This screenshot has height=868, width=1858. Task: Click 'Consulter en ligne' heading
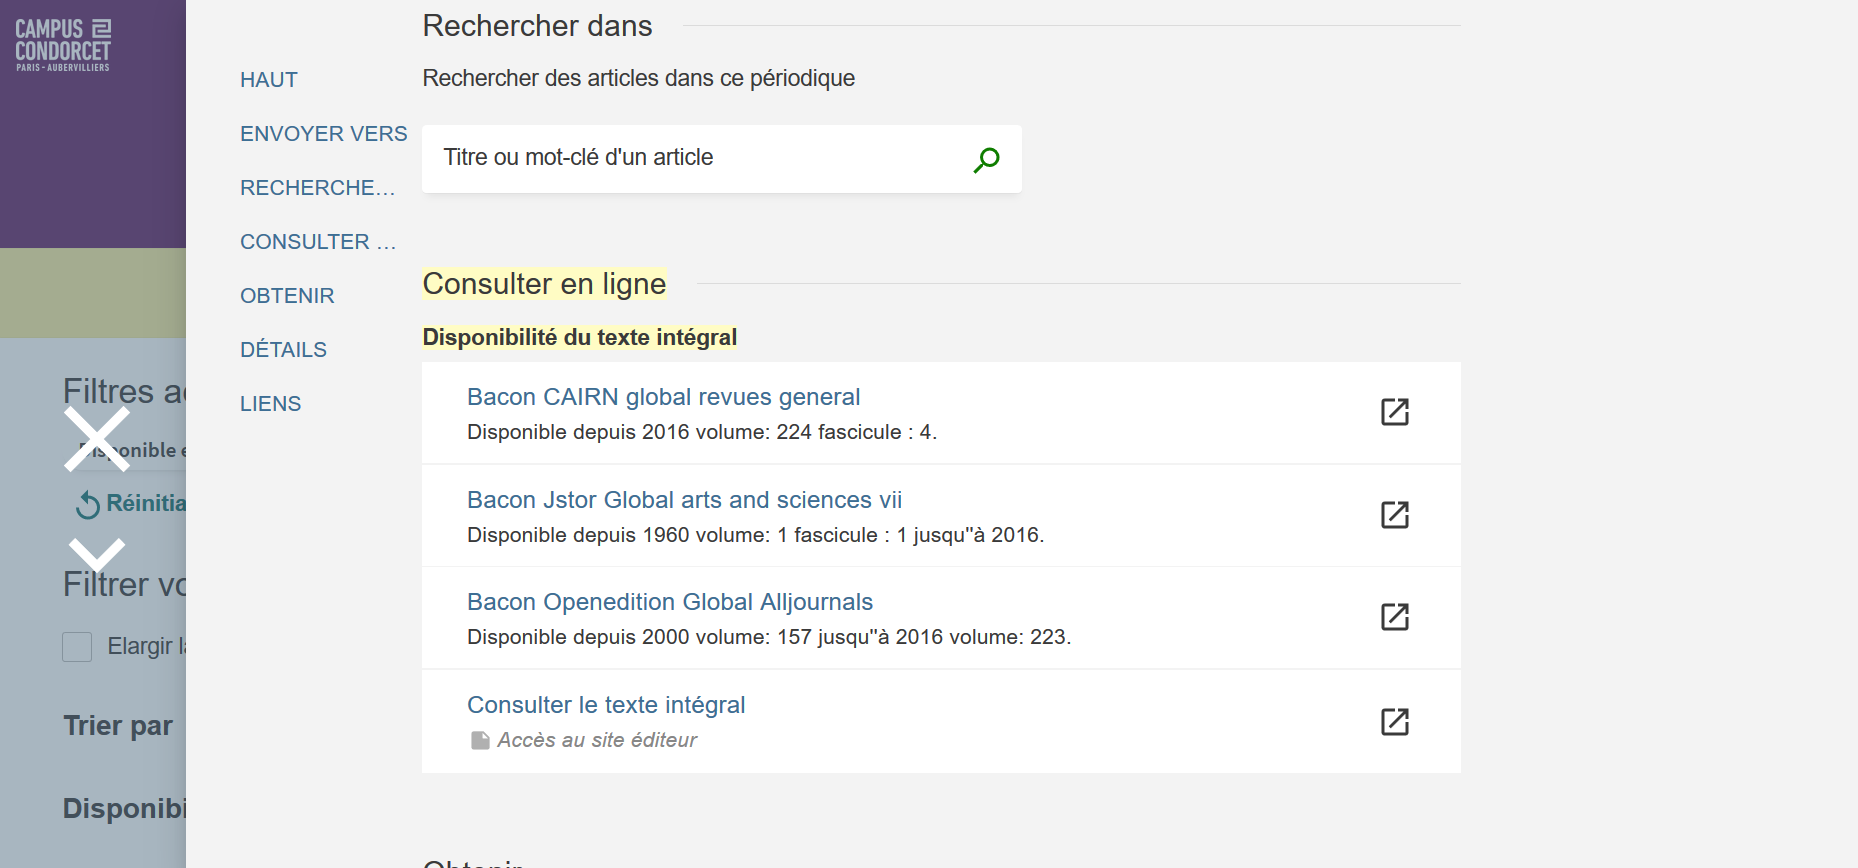pyautogui.click(x=544, y=284)
